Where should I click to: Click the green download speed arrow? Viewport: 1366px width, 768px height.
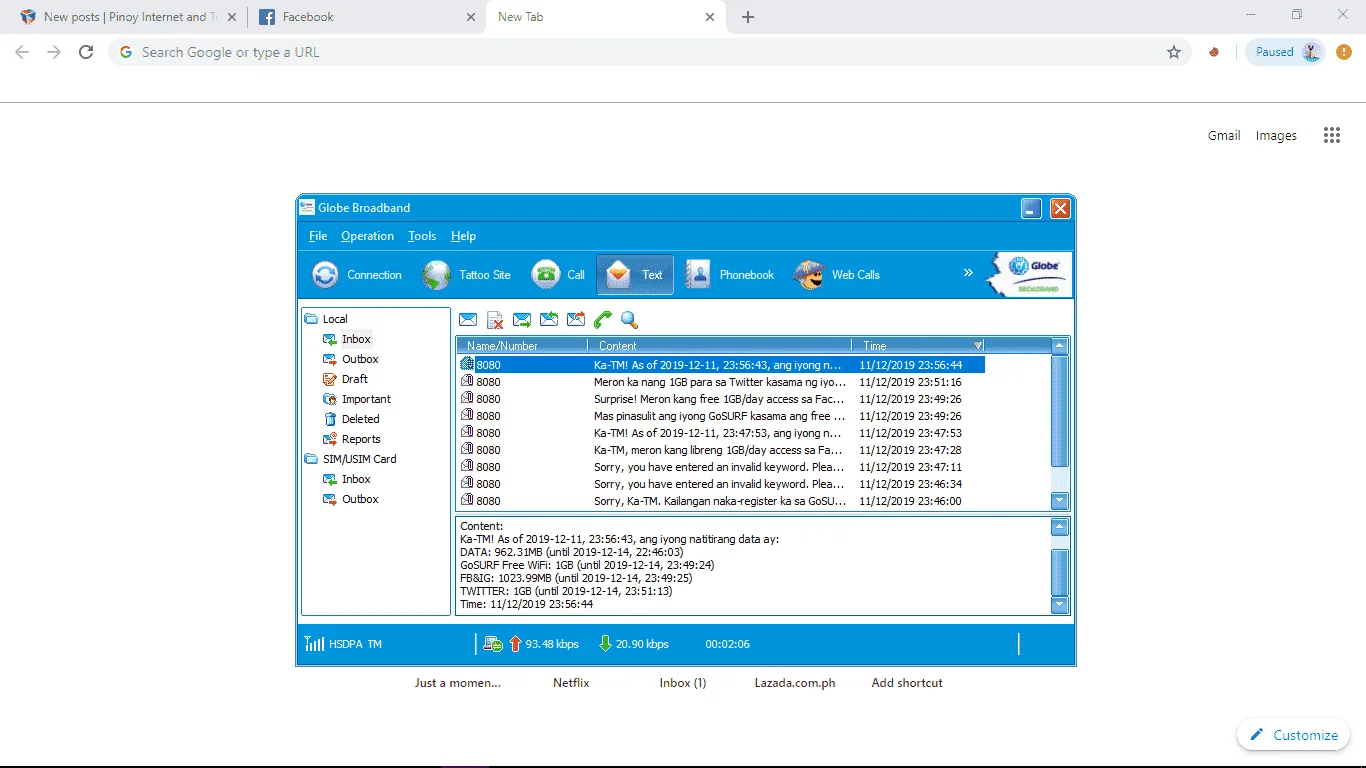605,644
